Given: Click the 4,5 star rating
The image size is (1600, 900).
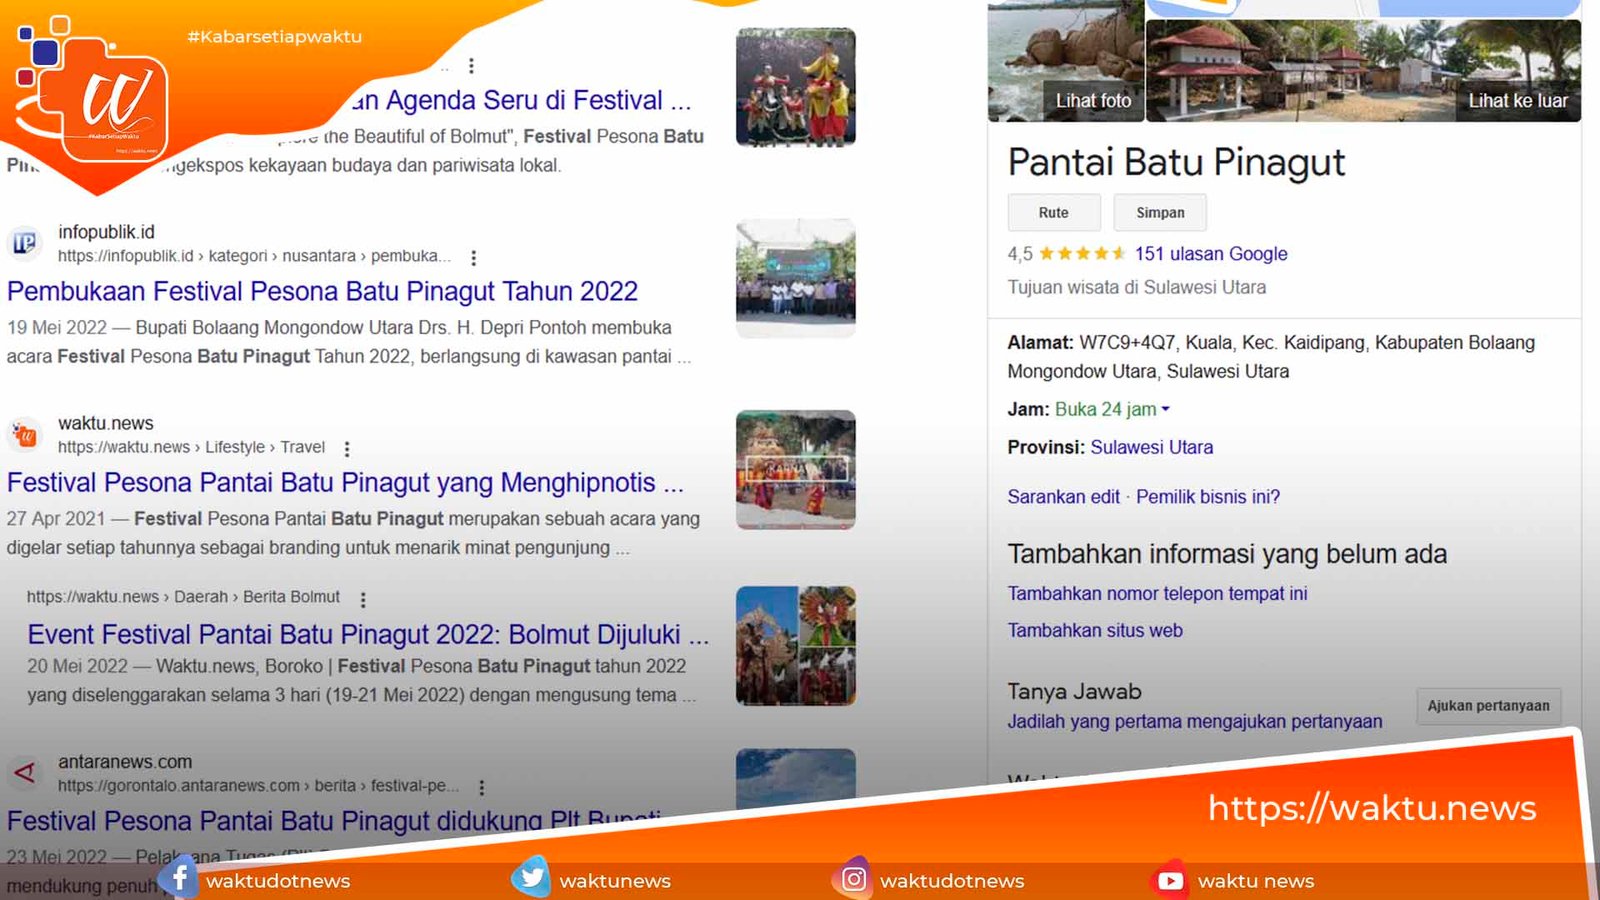Looking at the screenshot, I should (1066, 254).
